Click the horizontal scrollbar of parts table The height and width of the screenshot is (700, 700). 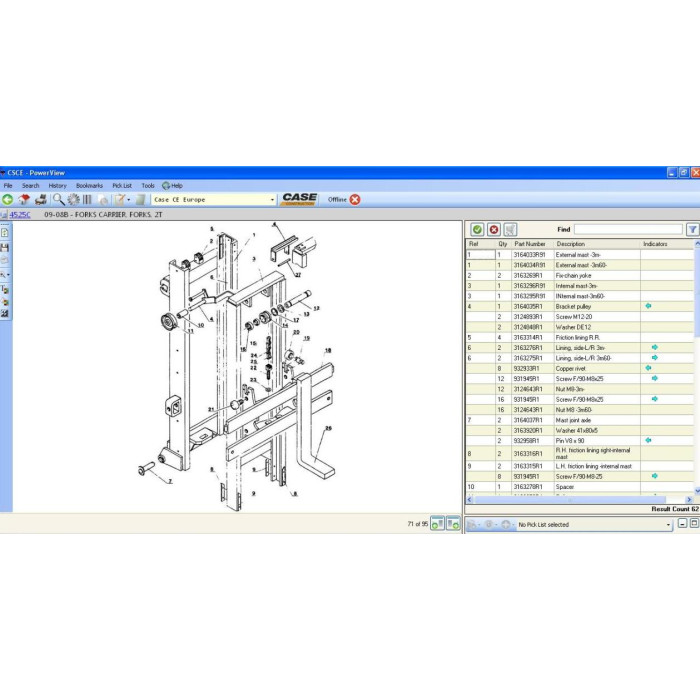tap(570, 500)
